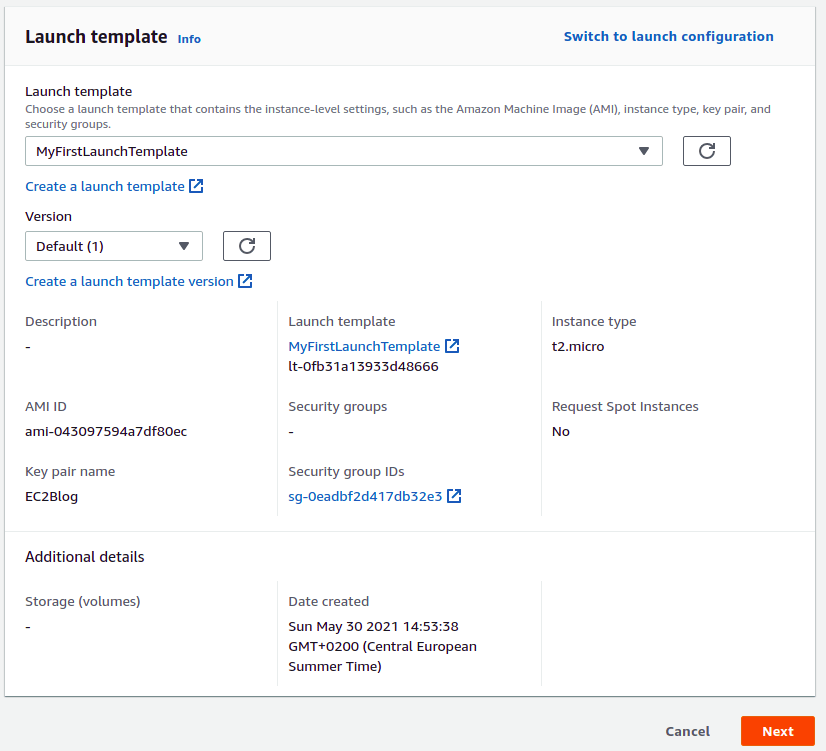Screen dimensions: 826x751
Task: Click external-link icon next to MyFirstLaunchTemplate link
Action: click(x=452, y=346)
